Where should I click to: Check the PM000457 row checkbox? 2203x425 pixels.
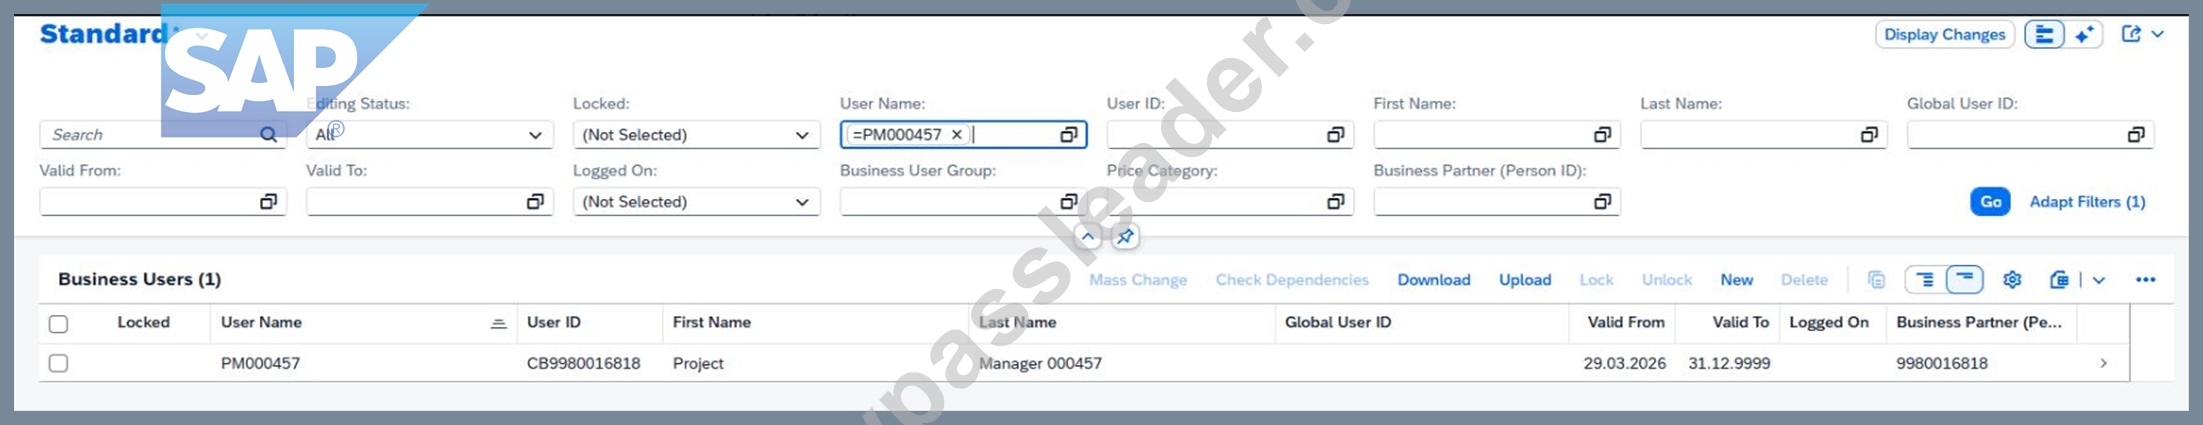(x=59, y=363)
